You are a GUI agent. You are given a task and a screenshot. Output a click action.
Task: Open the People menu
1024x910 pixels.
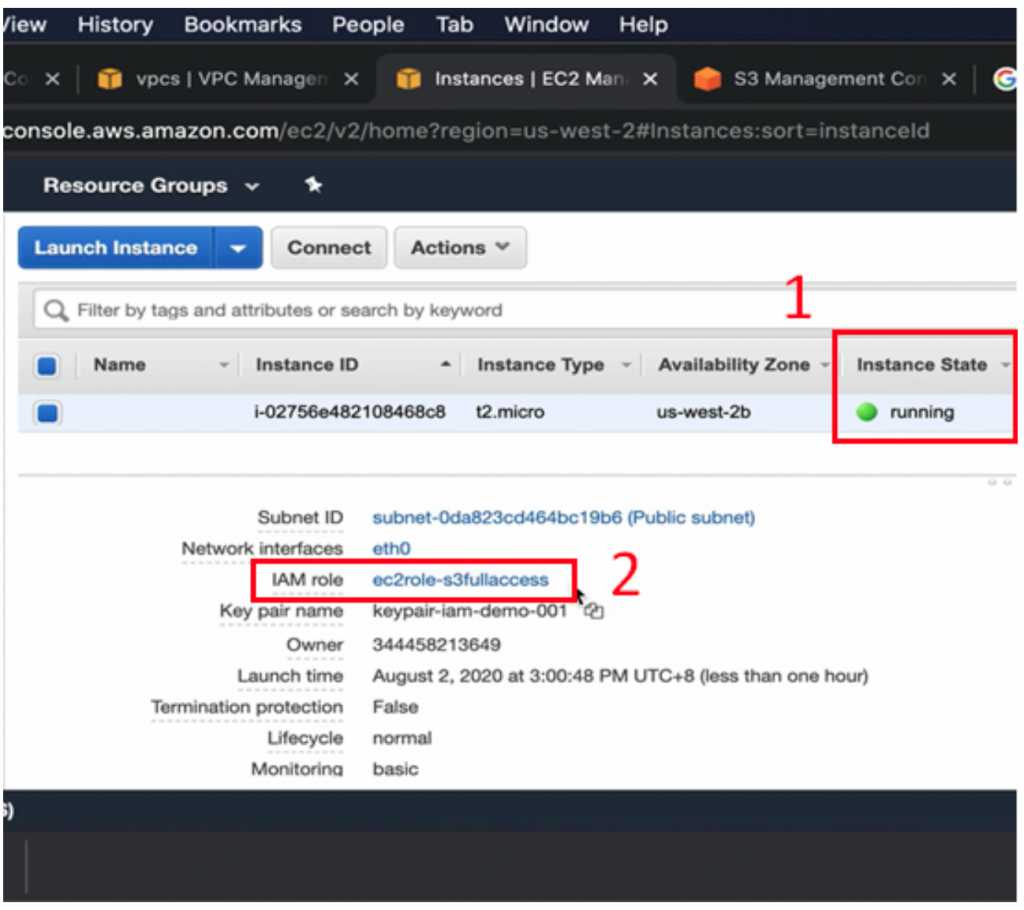pos(368,25)
